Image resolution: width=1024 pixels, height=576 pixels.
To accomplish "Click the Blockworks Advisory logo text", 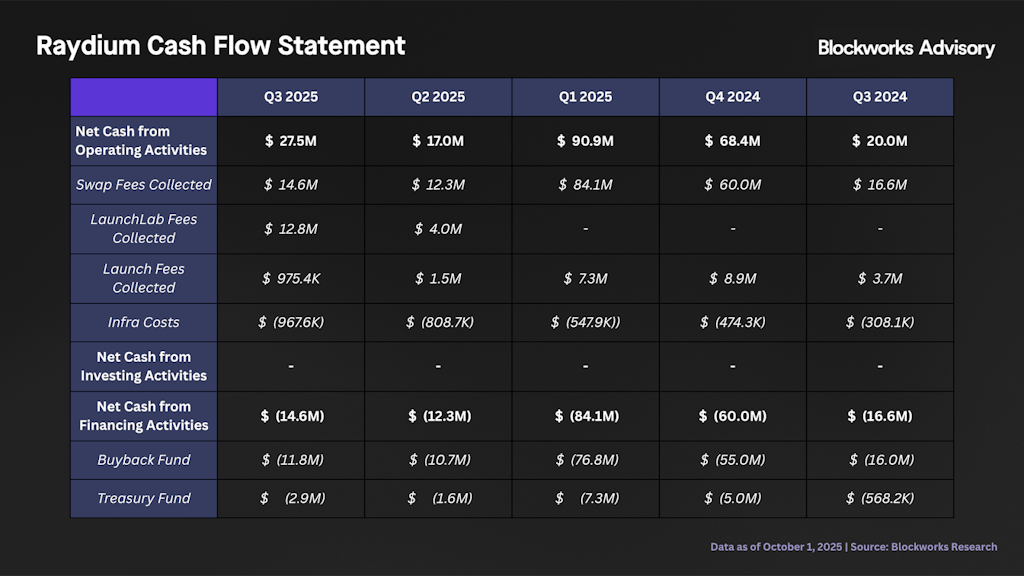I will coord(906,48).
